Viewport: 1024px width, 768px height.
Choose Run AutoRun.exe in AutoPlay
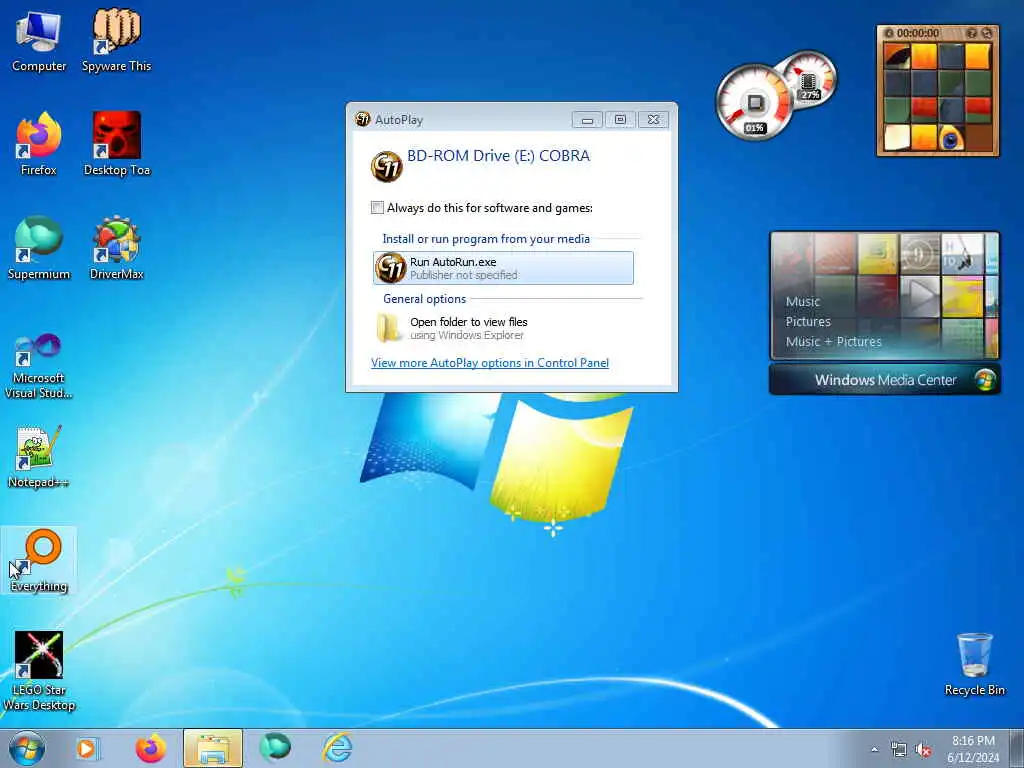tap(503, 268)
